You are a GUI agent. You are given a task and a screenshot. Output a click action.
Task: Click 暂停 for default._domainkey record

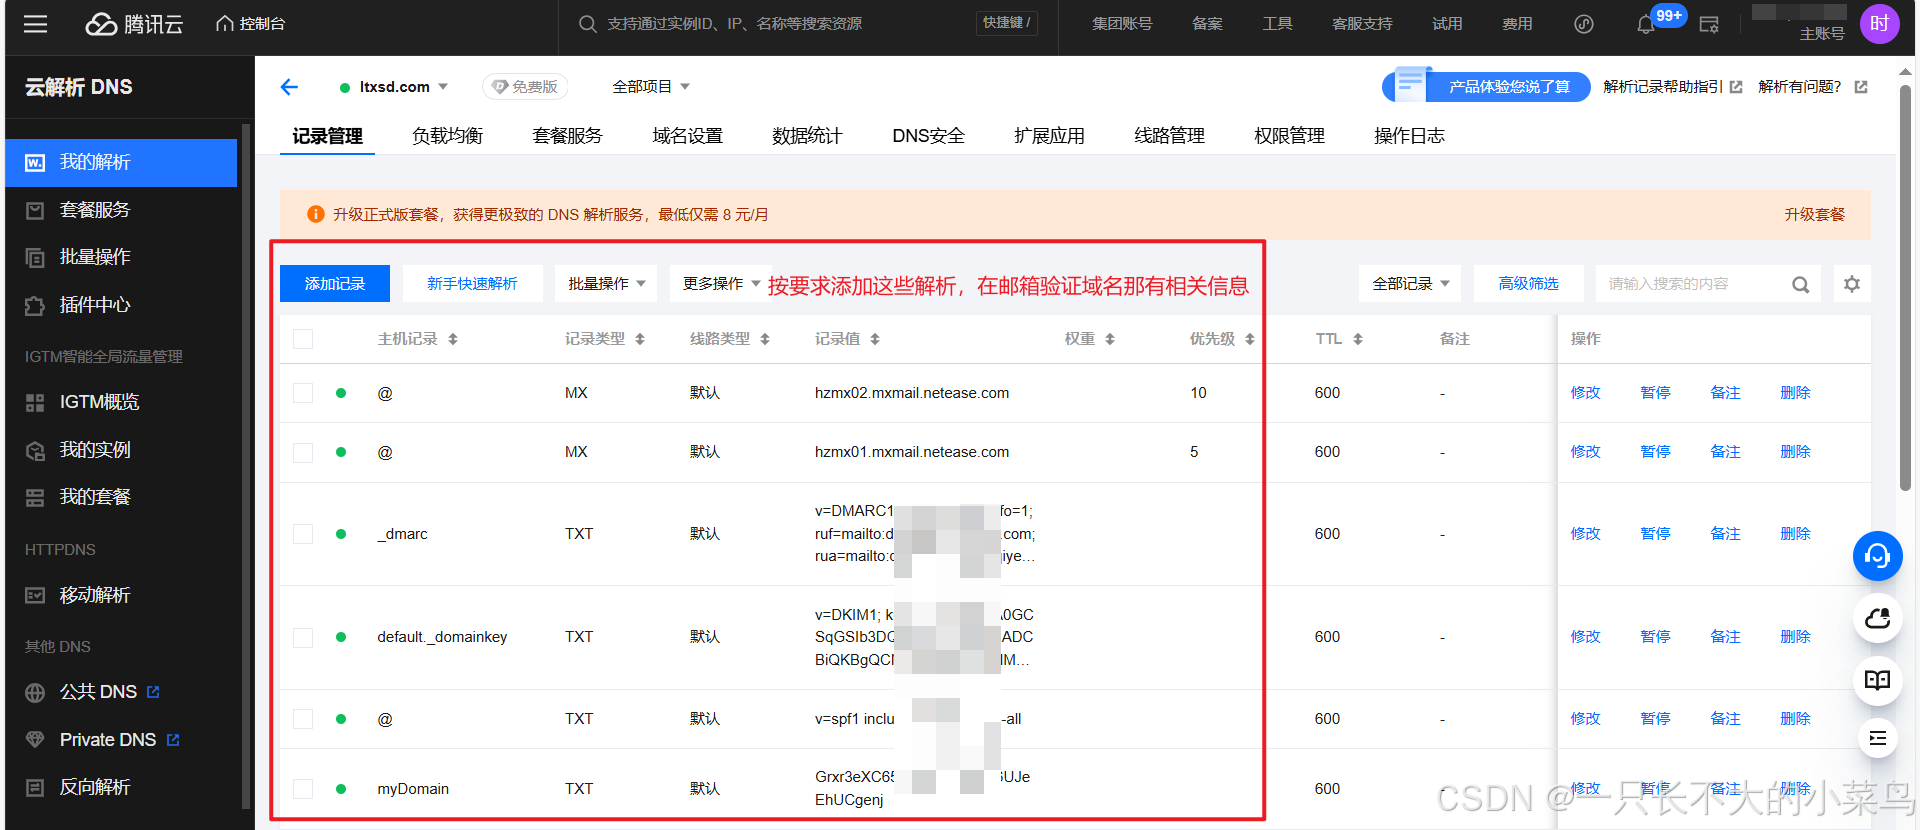[1655, 637]
